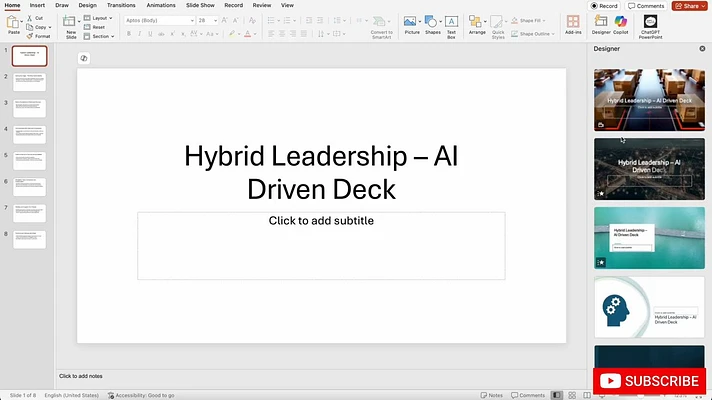Toggle the Comments pane in status bar
This screenshot has height=400, width=712.
point(528,395)
